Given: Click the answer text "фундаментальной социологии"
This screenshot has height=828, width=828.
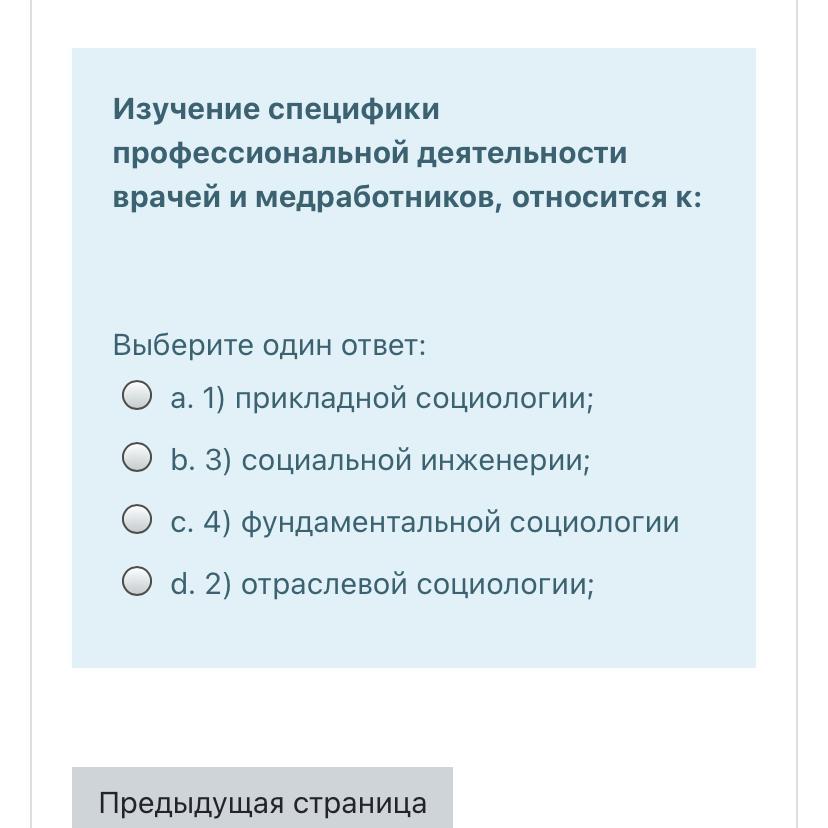Looking at the screenshot, I should point(460,522).
